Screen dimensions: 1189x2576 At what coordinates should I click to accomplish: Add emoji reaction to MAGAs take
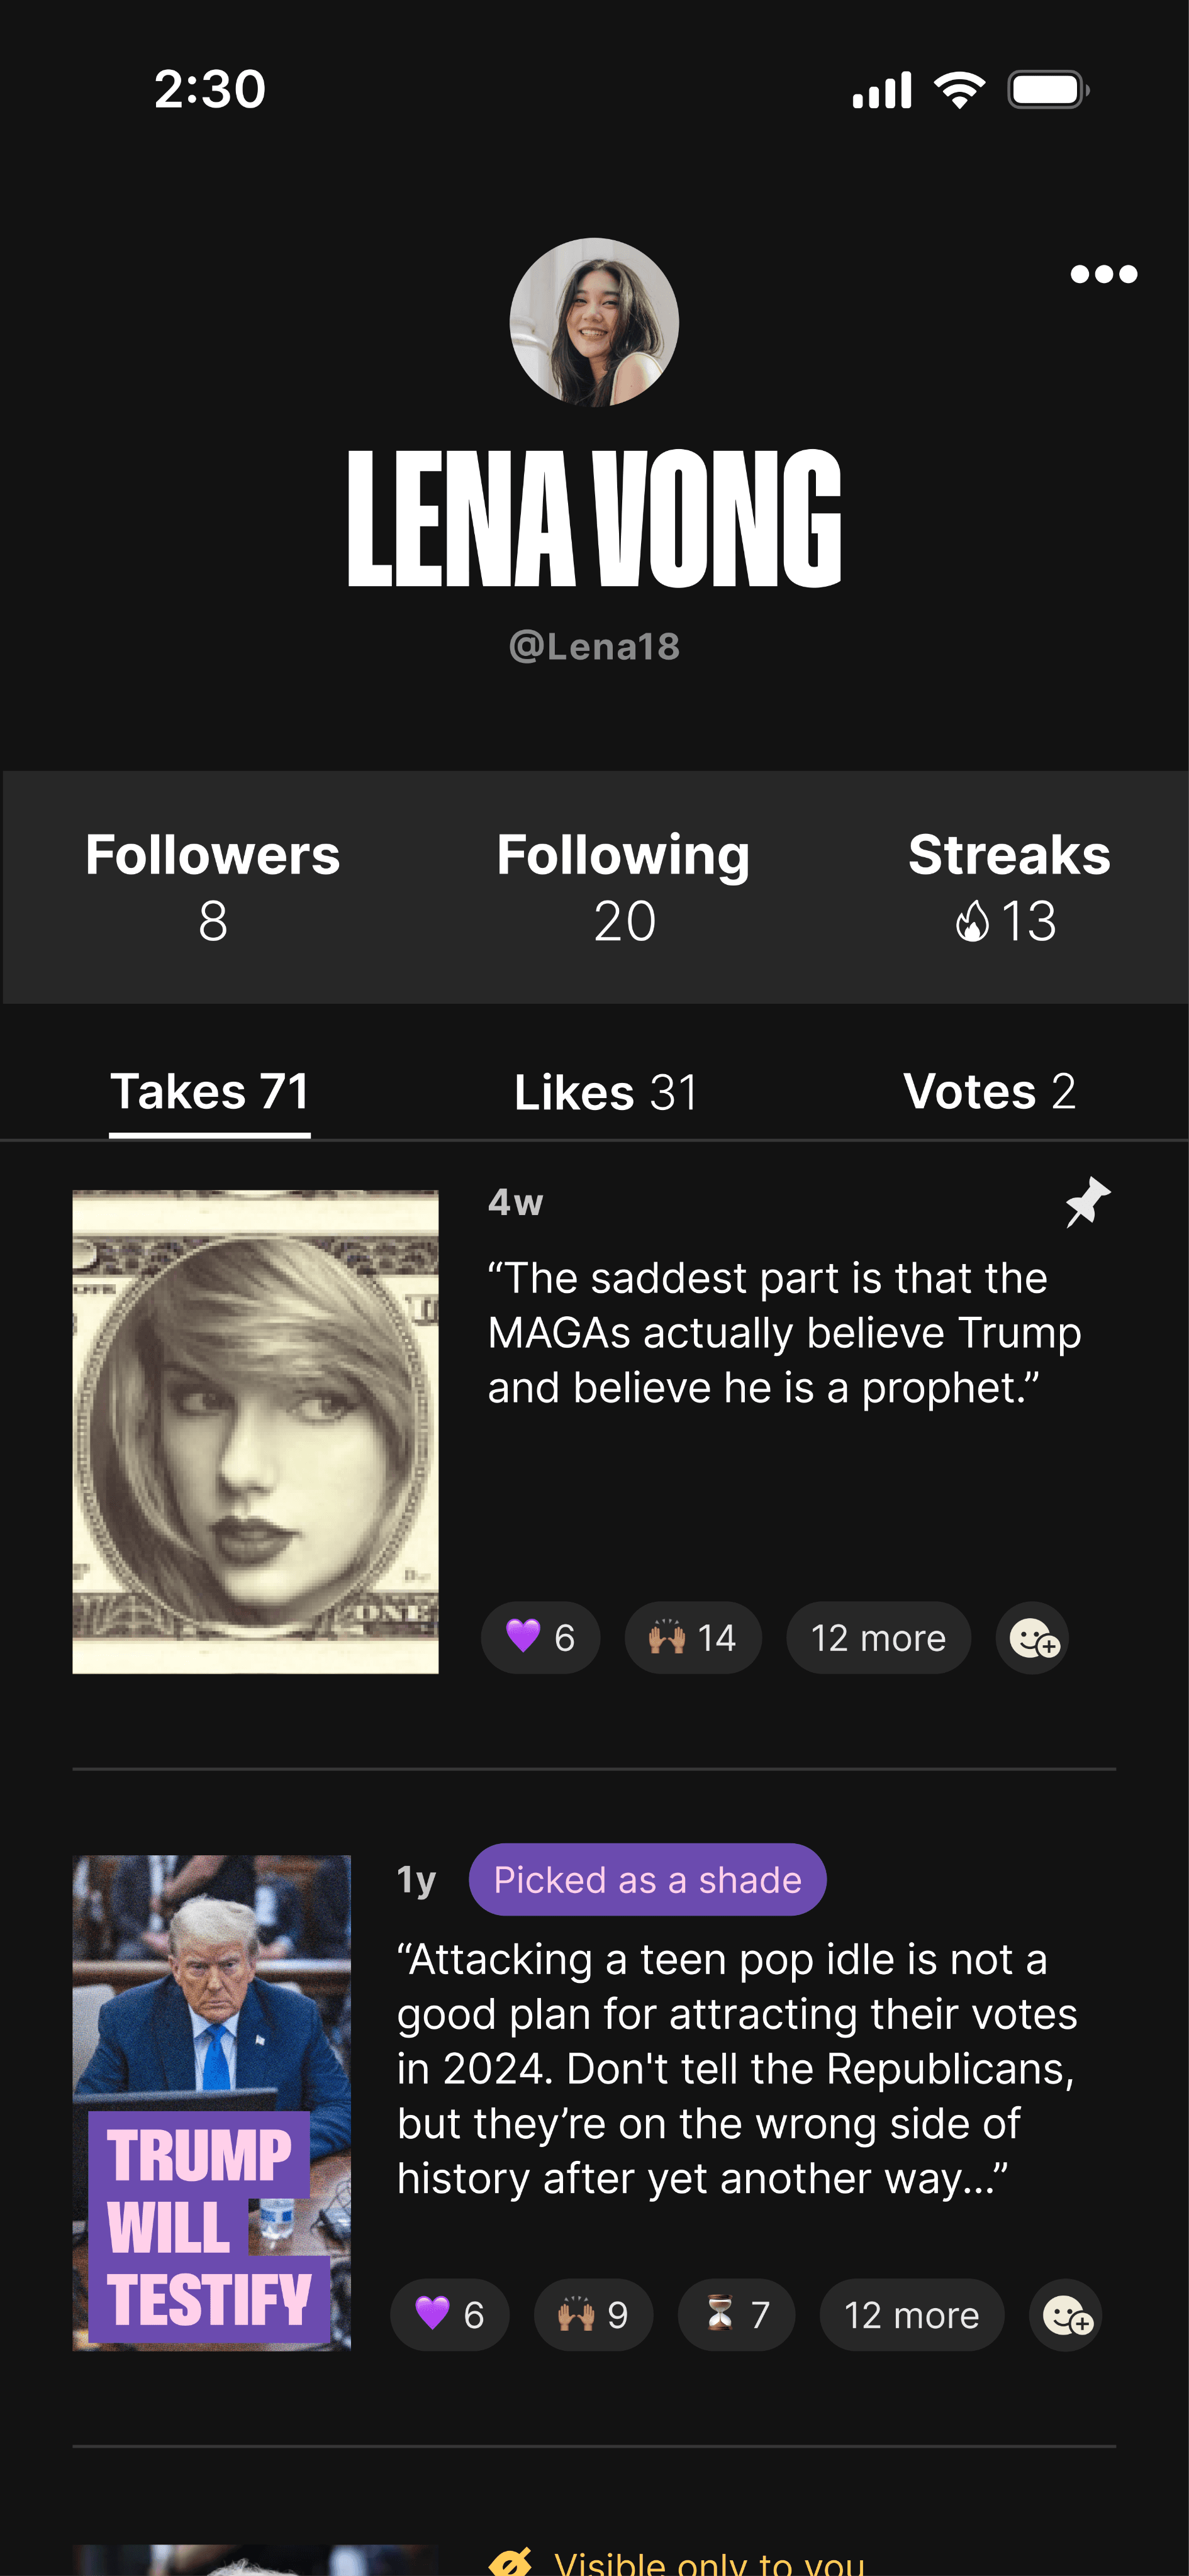click(1032, 1638)
